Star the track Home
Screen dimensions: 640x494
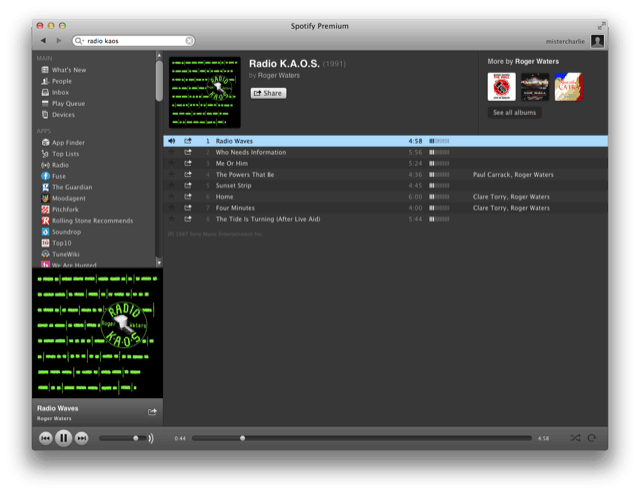pos(171,197)
